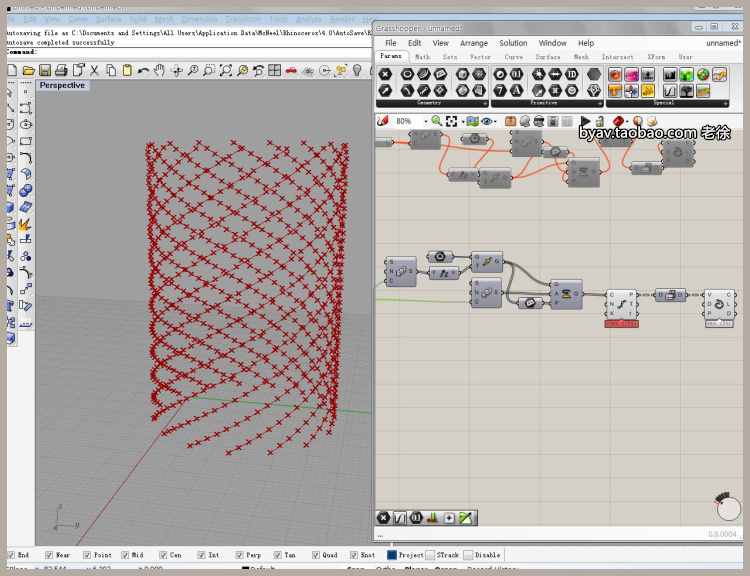The height and width of the screenshot is (576, 750).
Task: Open the Solution menu in Grasshopper
Action: [513, 43]
